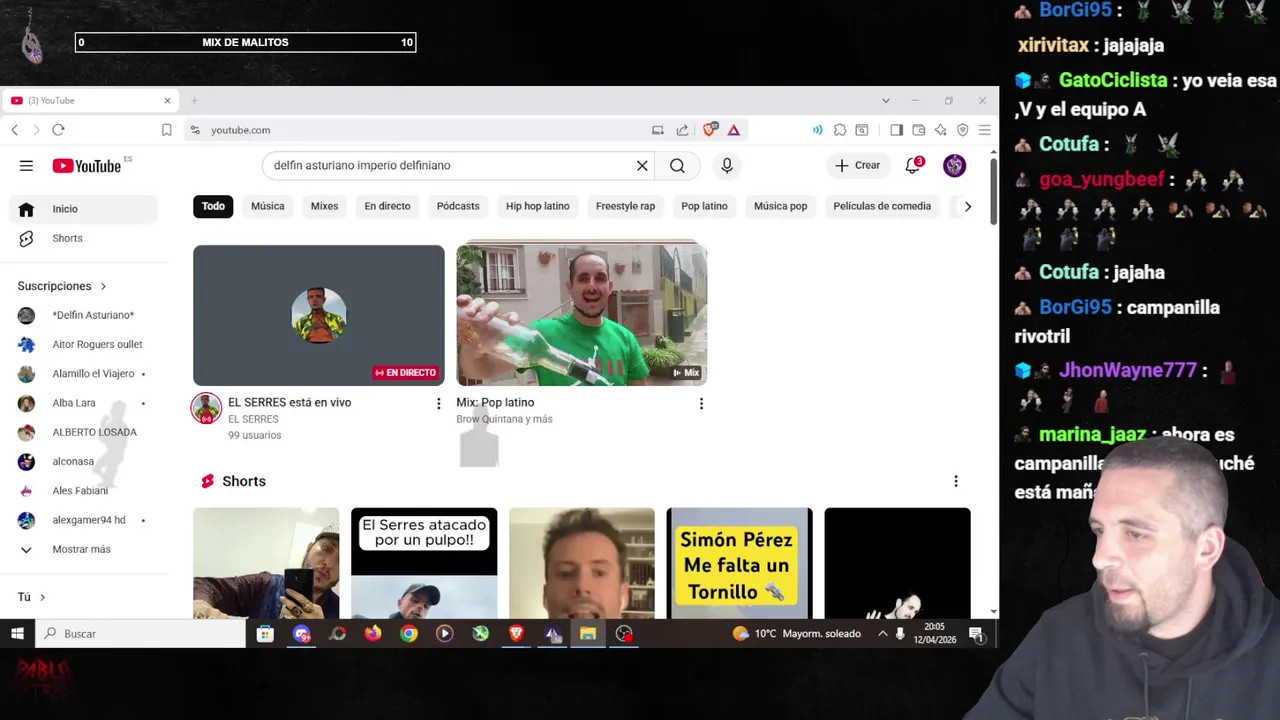Share the page from address bar
This screenshot has width=1280, height=720.
pyautogui.click(x=682, y=130)
